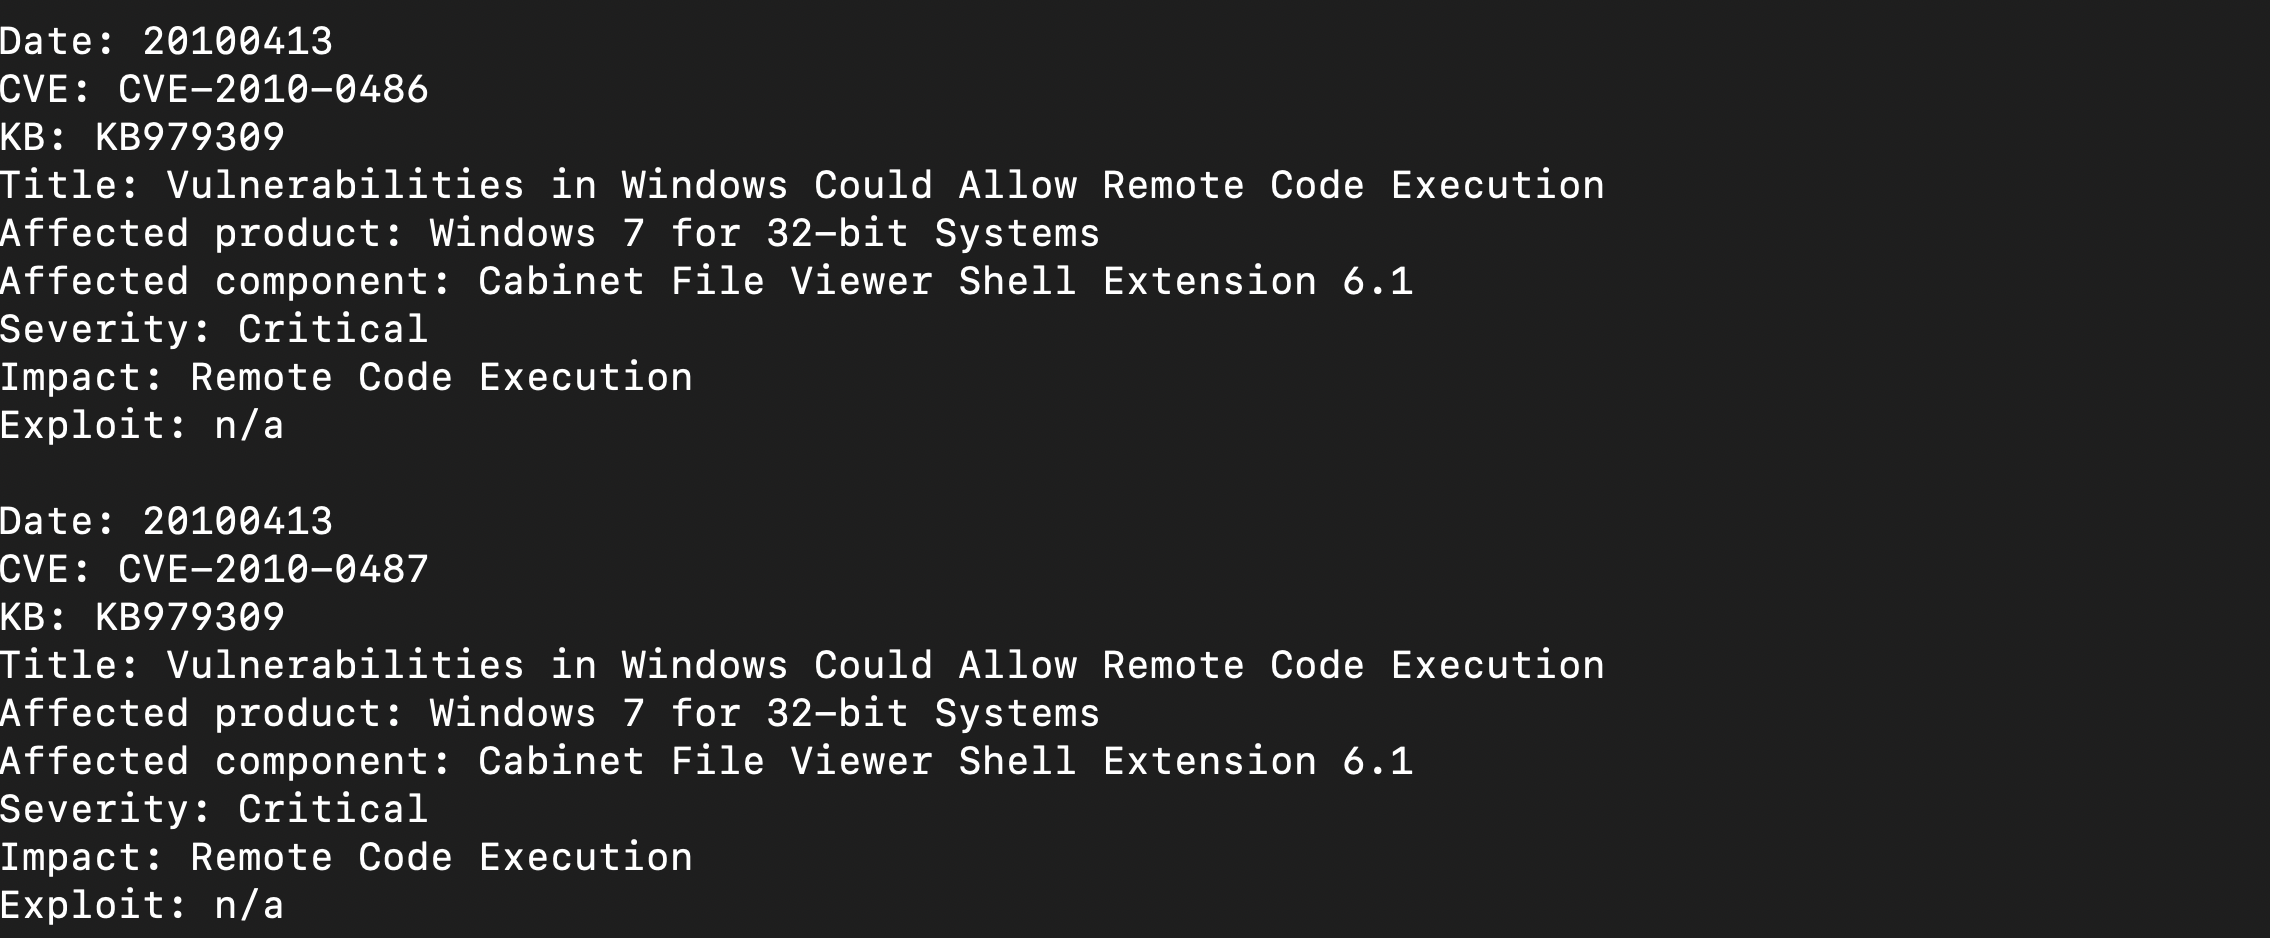Click second Impact: Remote Code Execution line
Image resolution: width=2270 pixels, height=938 pixels.
346,858
